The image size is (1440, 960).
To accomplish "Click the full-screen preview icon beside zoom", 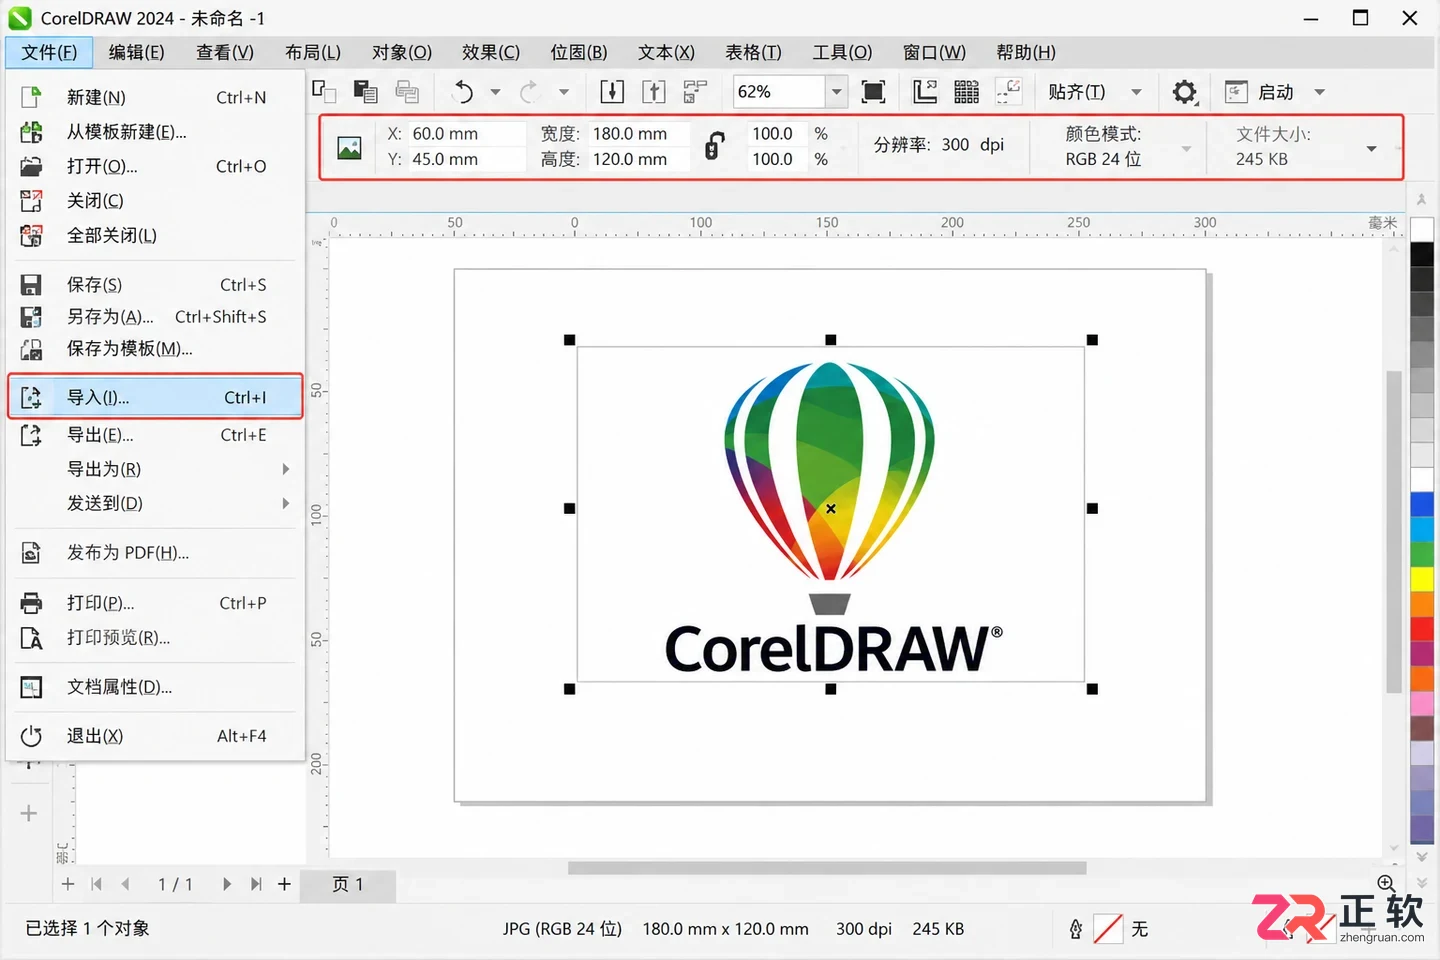I will tap(873, 92).
